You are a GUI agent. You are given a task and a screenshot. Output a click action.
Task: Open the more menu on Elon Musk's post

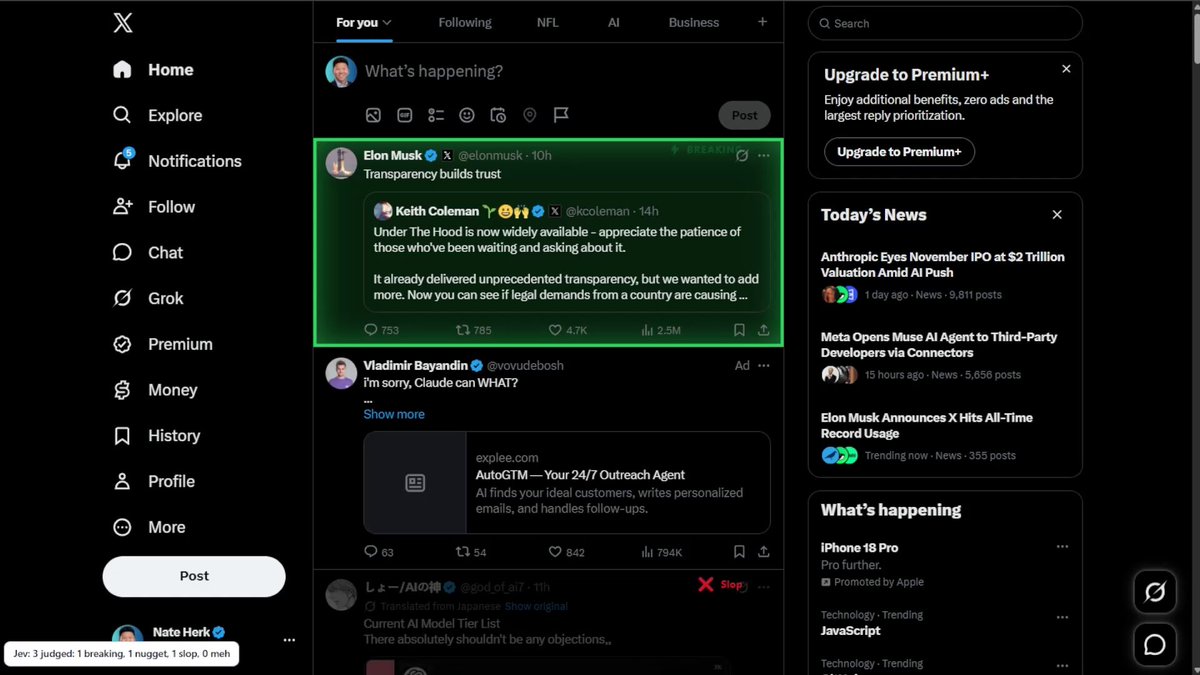pyautogui.click(x=764, y=156)
